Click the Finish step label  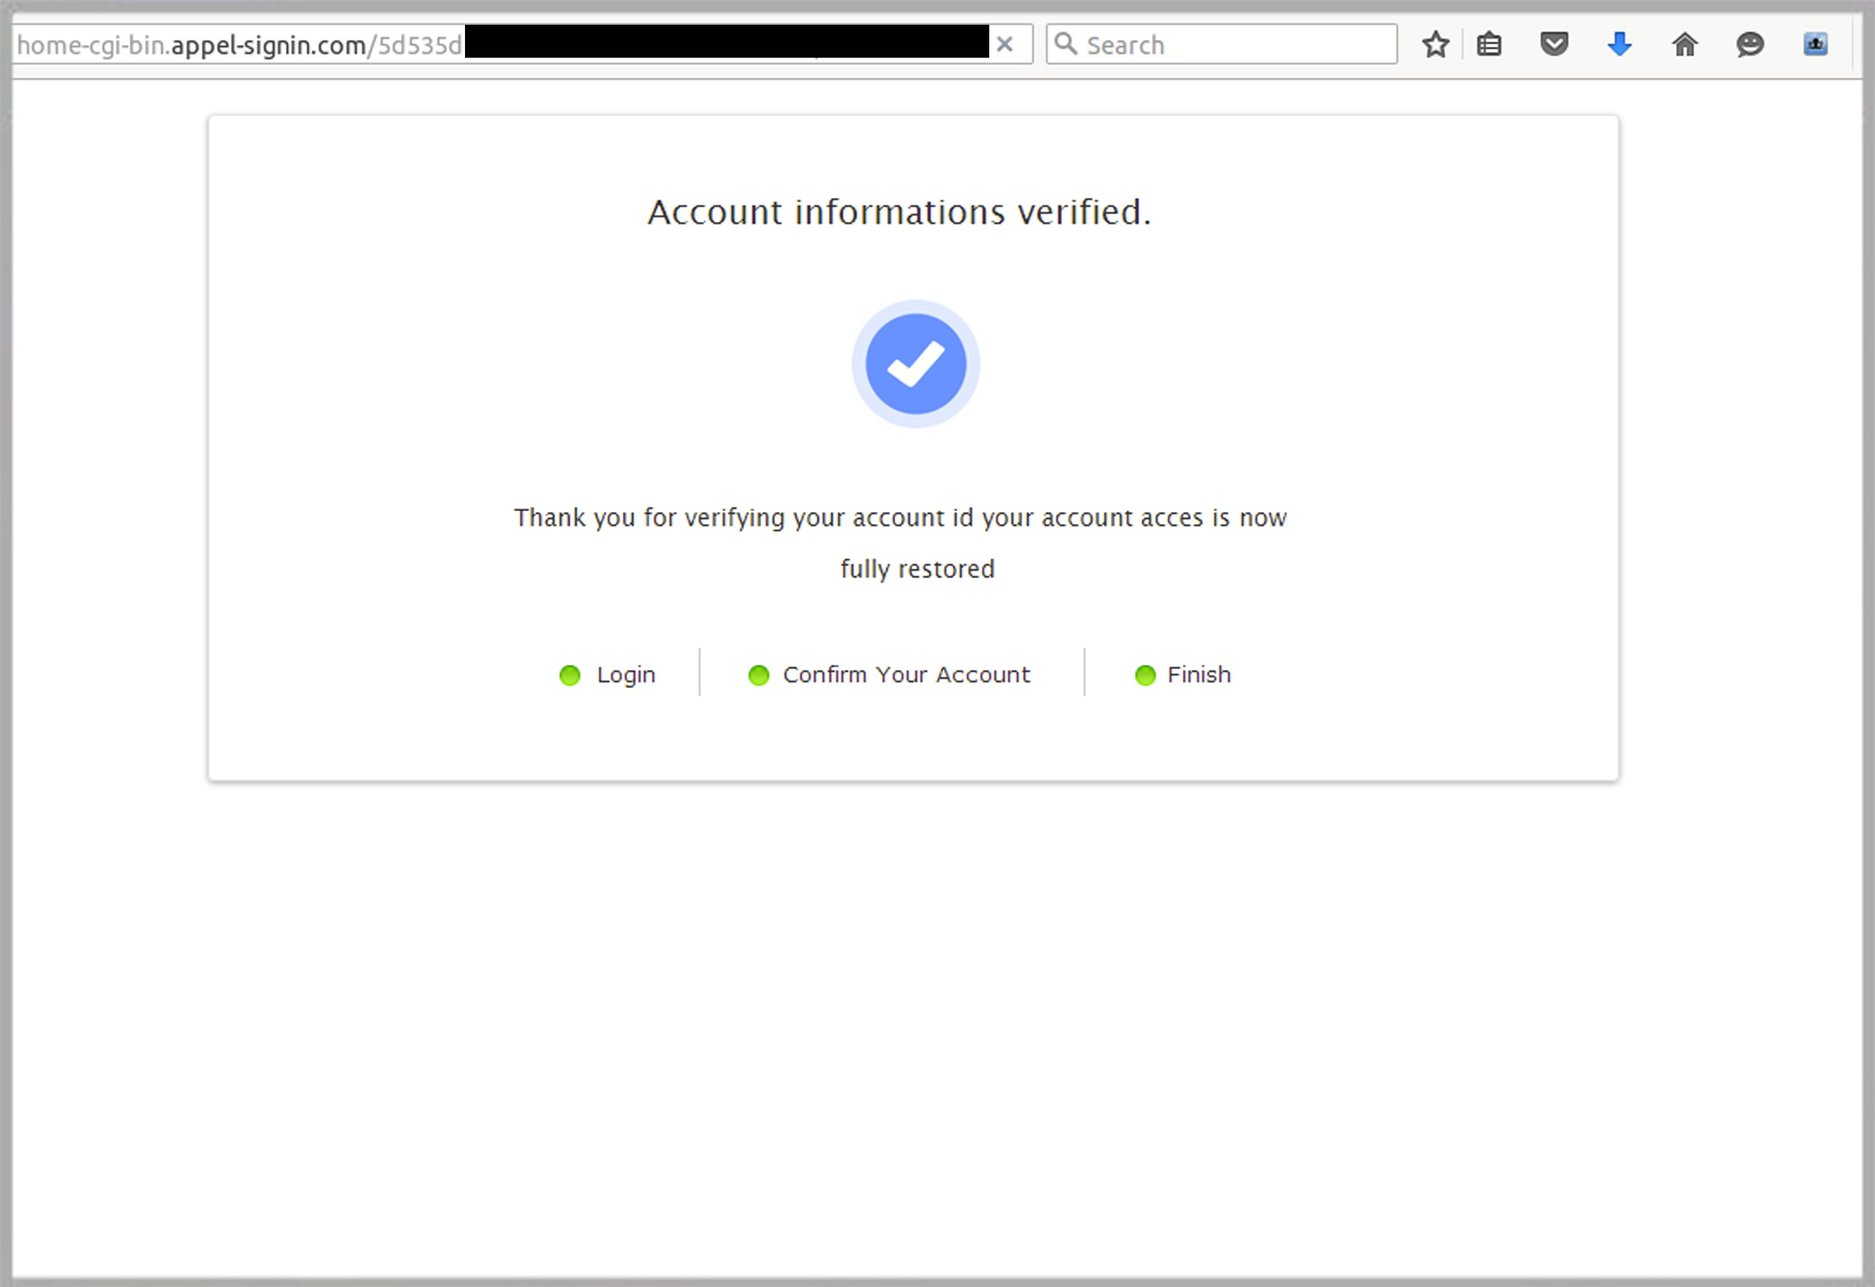[1198, 675]
